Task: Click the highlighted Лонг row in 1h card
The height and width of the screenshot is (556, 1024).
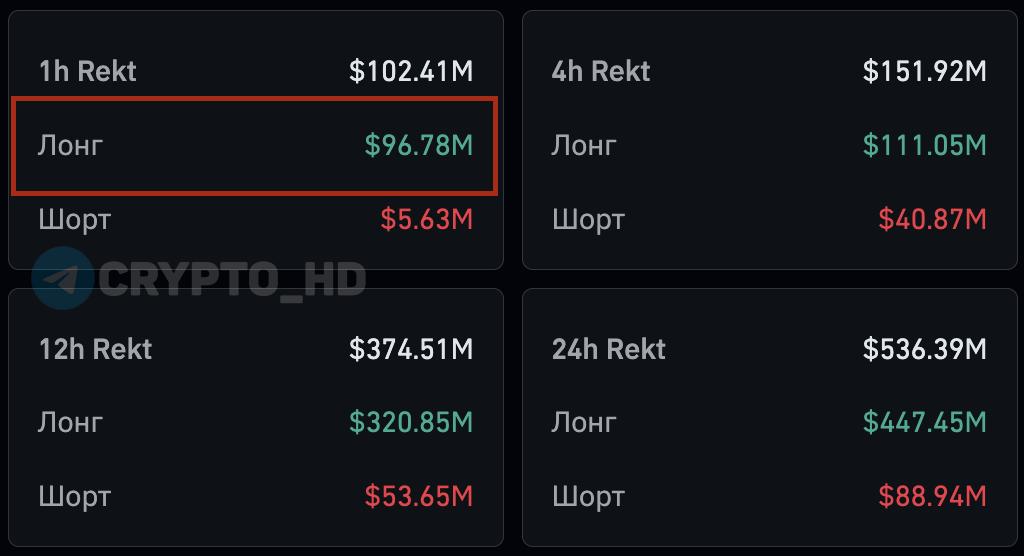Action: 255,146
